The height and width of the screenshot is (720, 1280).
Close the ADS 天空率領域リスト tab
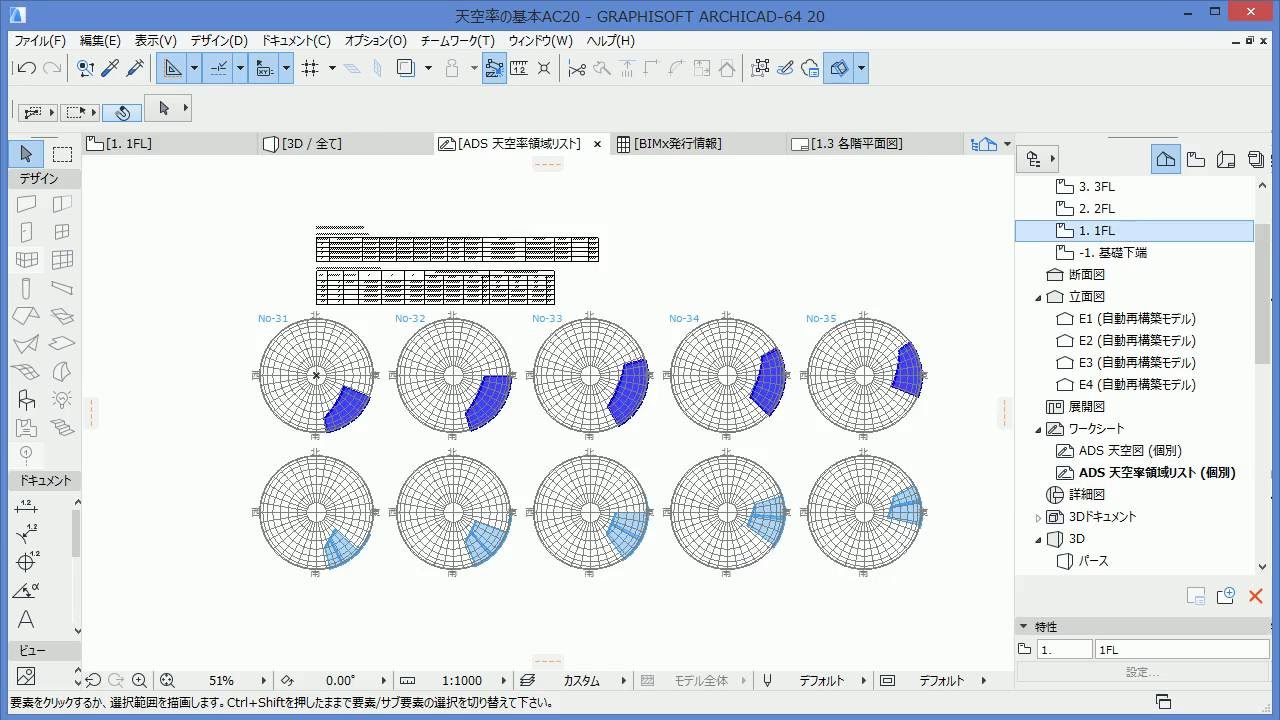(x=598, y=144)
